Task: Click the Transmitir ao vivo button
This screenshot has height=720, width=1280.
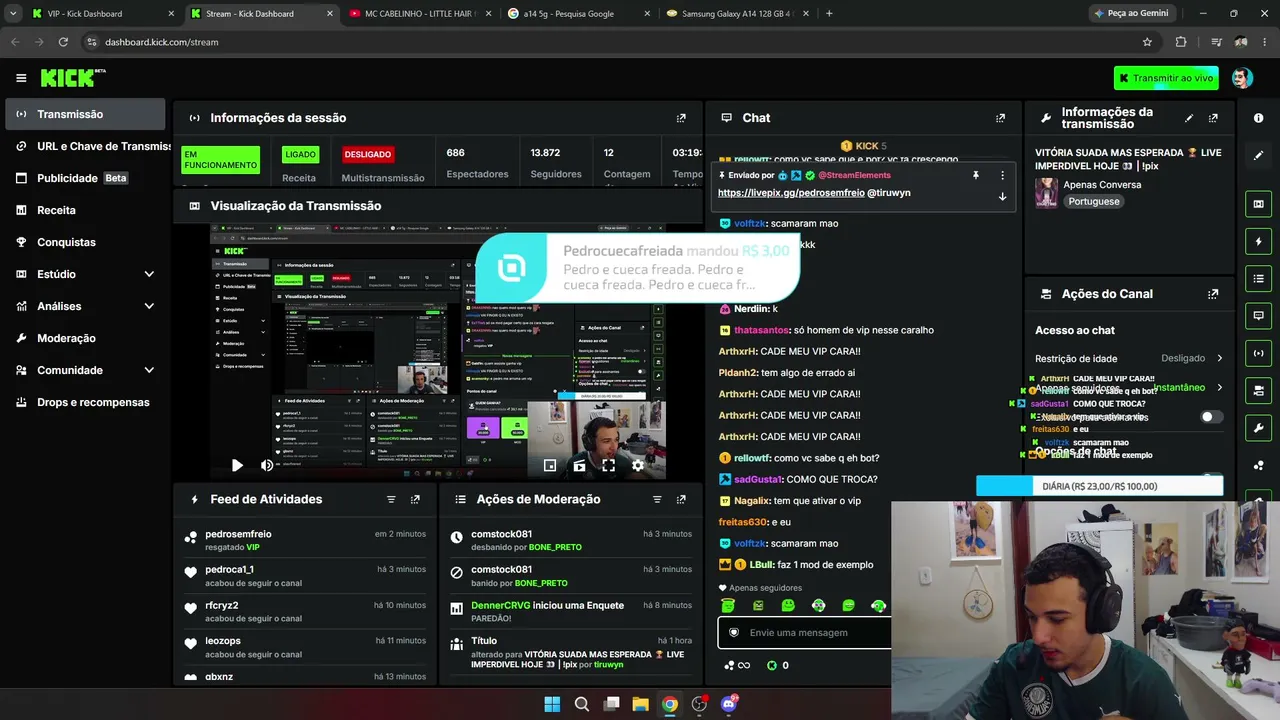Action: tap(1166, 78)
